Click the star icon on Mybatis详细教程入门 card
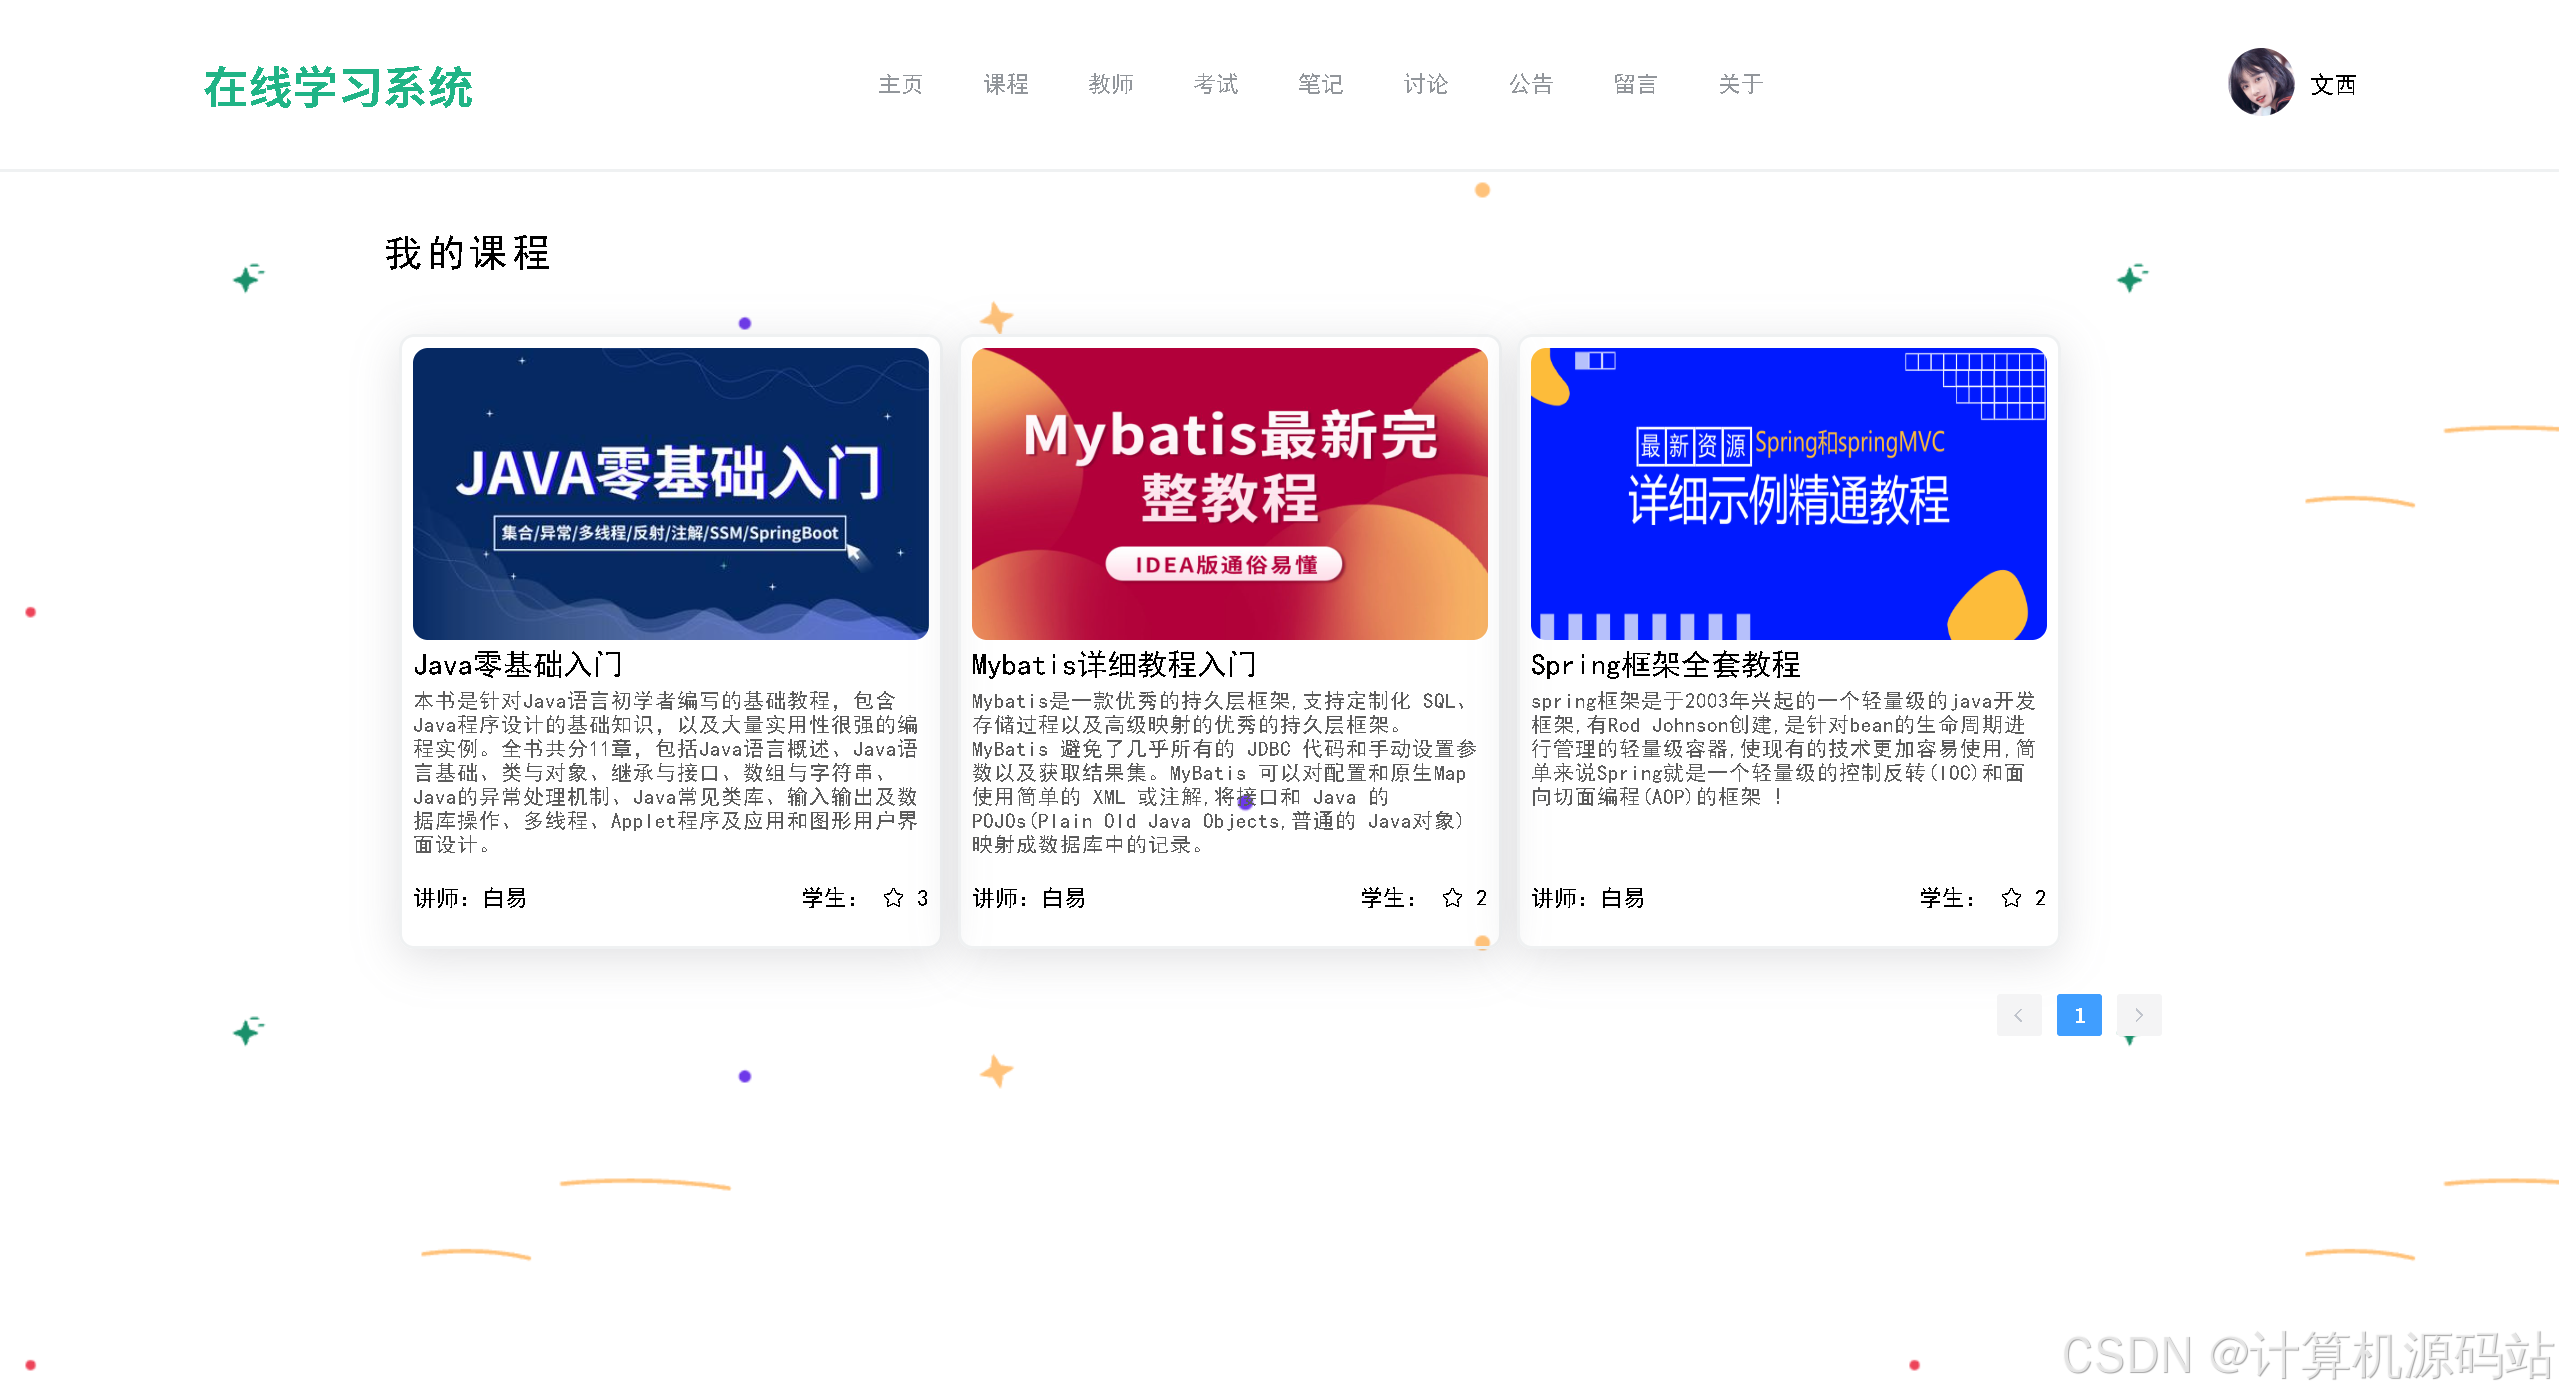 pos(1450,898)
